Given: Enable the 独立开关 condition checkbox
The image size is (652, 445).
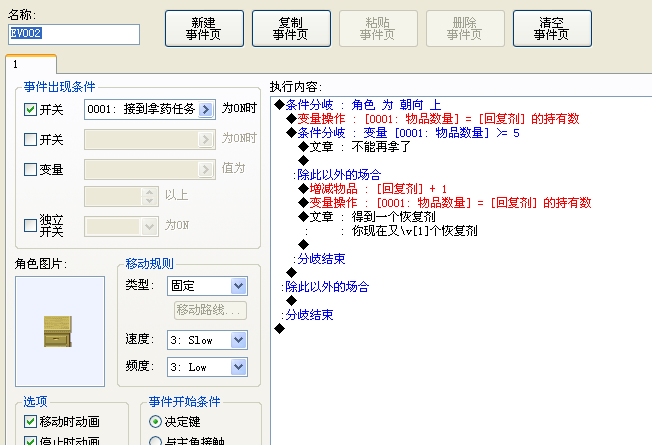Looking at the screenshot, I should 30,225.
